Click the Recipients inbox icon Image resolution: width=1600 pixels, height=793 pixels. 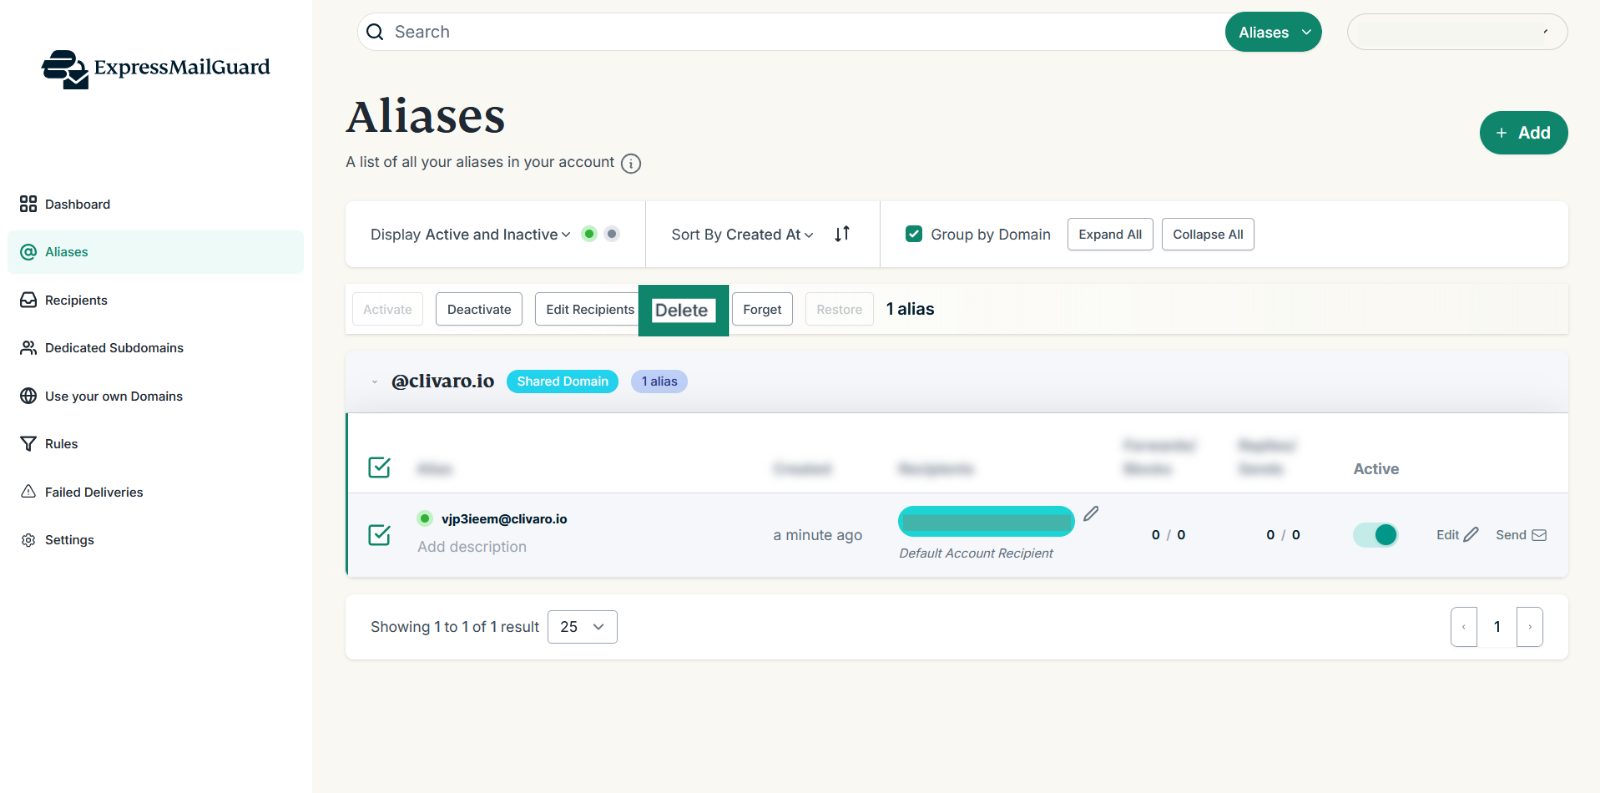(x=28, y=300)
